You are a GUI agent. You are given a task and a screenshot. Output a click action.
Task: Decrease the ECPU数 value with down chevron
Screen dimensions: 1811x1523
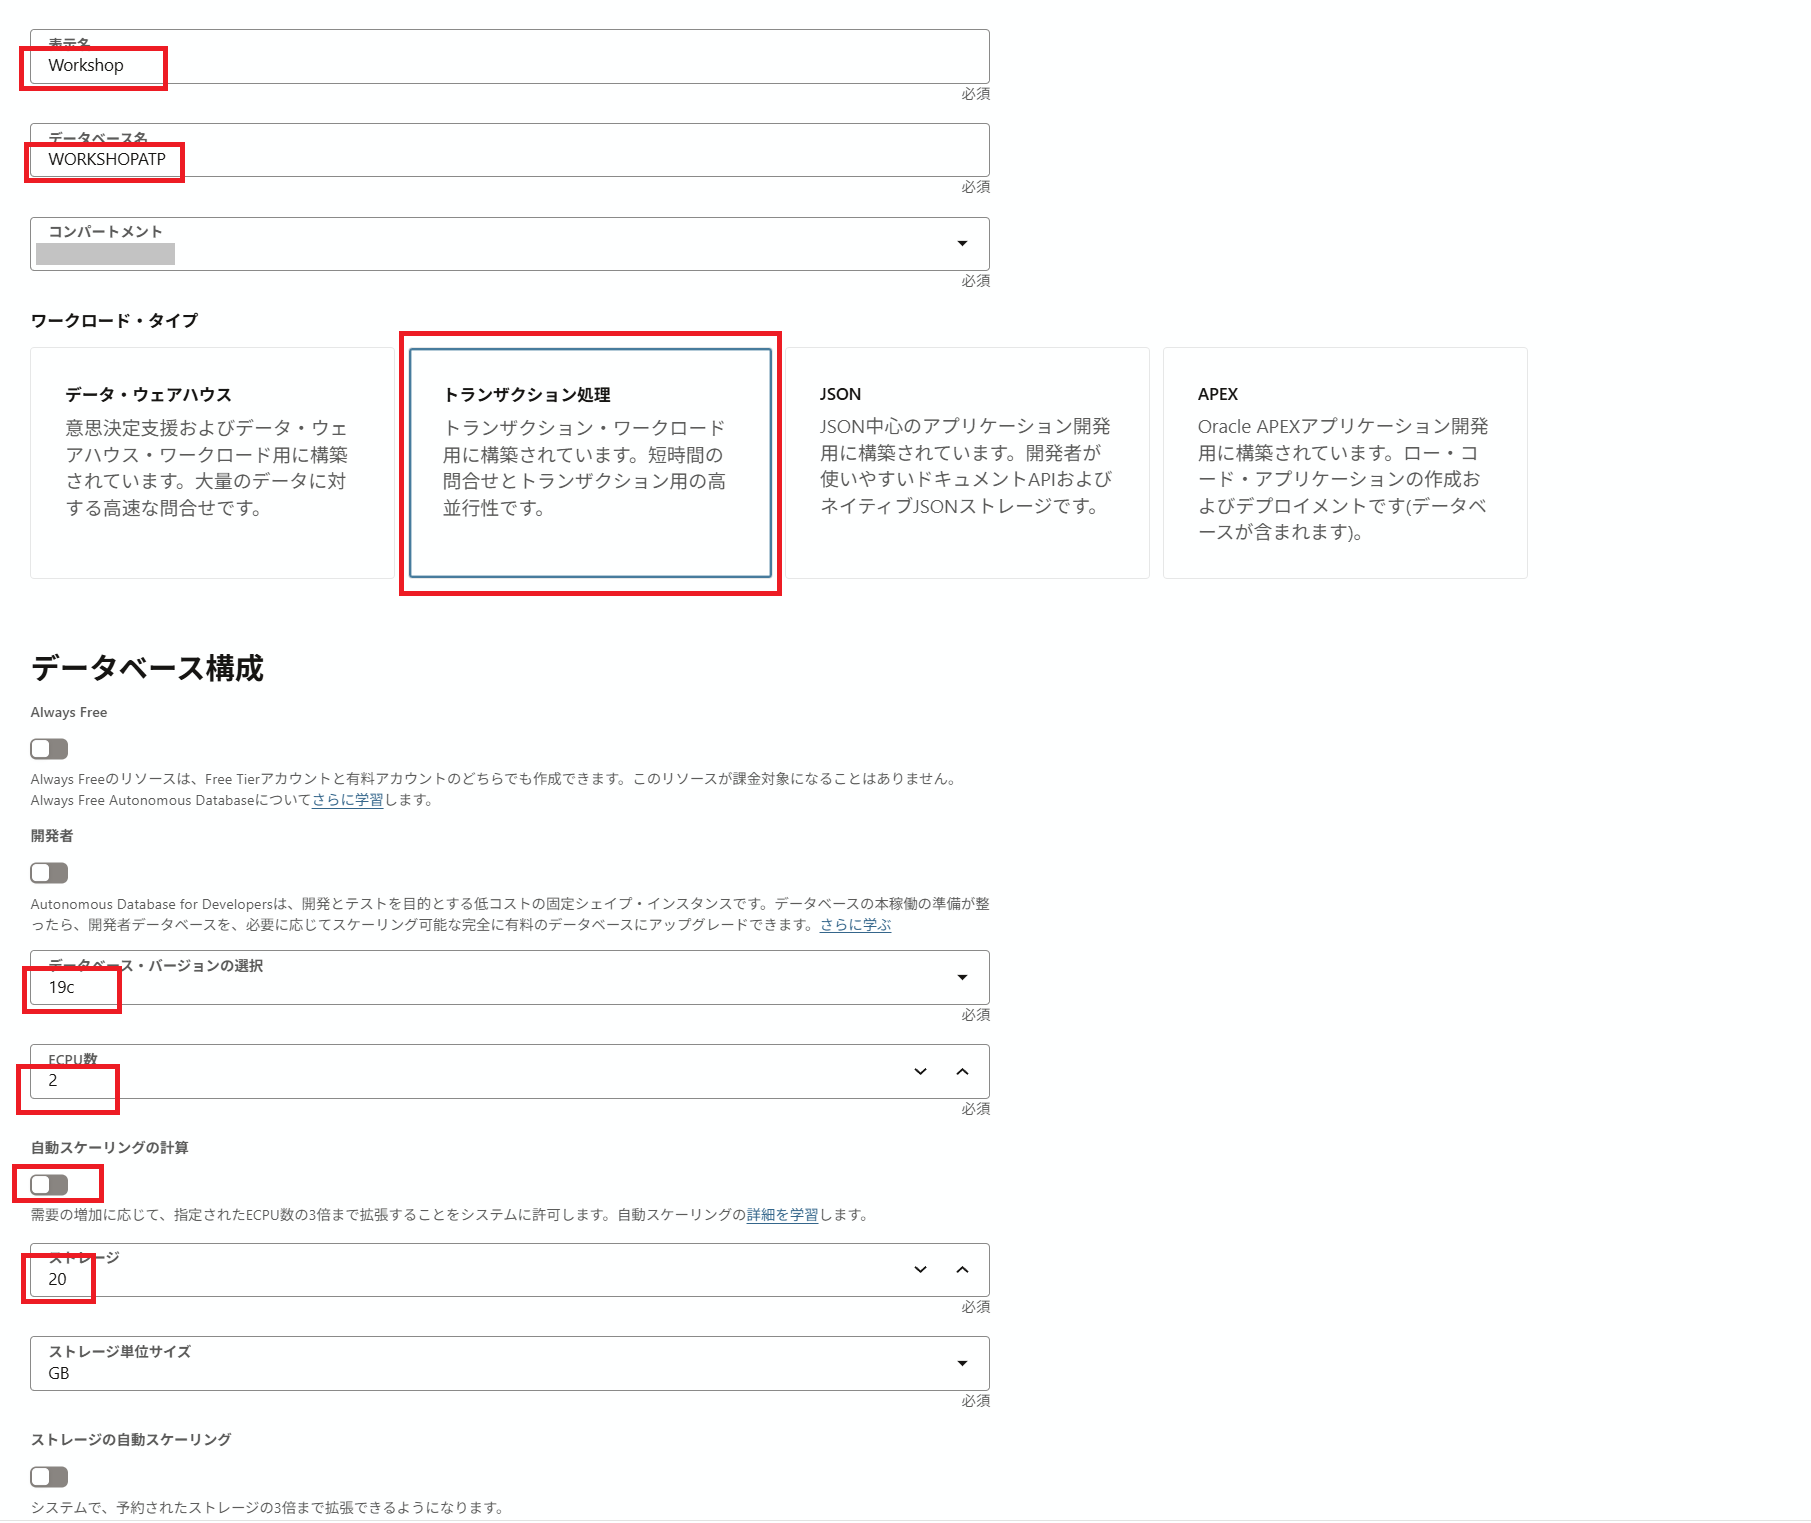click(920, 1071)
